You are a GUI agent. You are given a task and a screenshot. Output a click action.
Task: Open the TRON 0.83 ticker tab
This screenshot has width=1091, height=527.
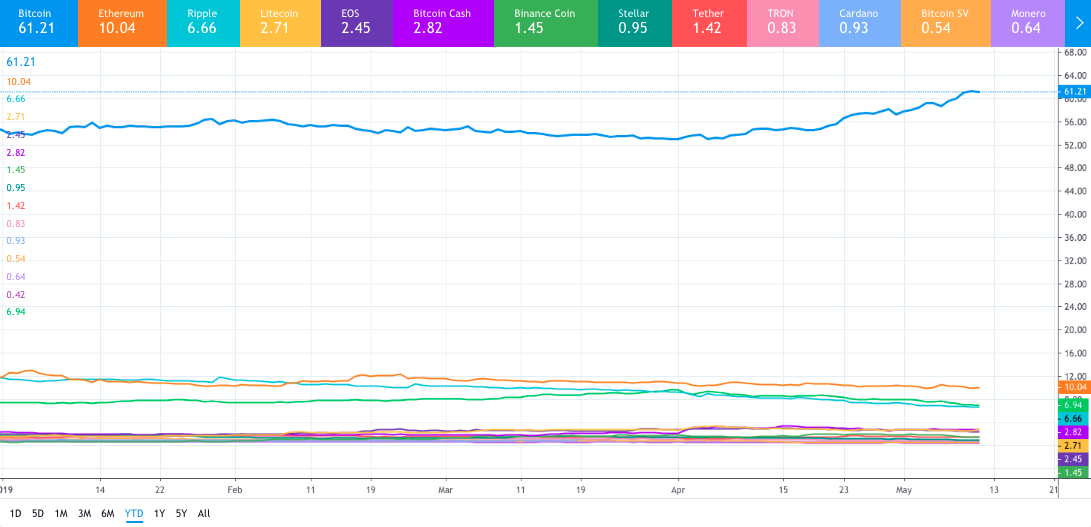[x=783, y=23]
